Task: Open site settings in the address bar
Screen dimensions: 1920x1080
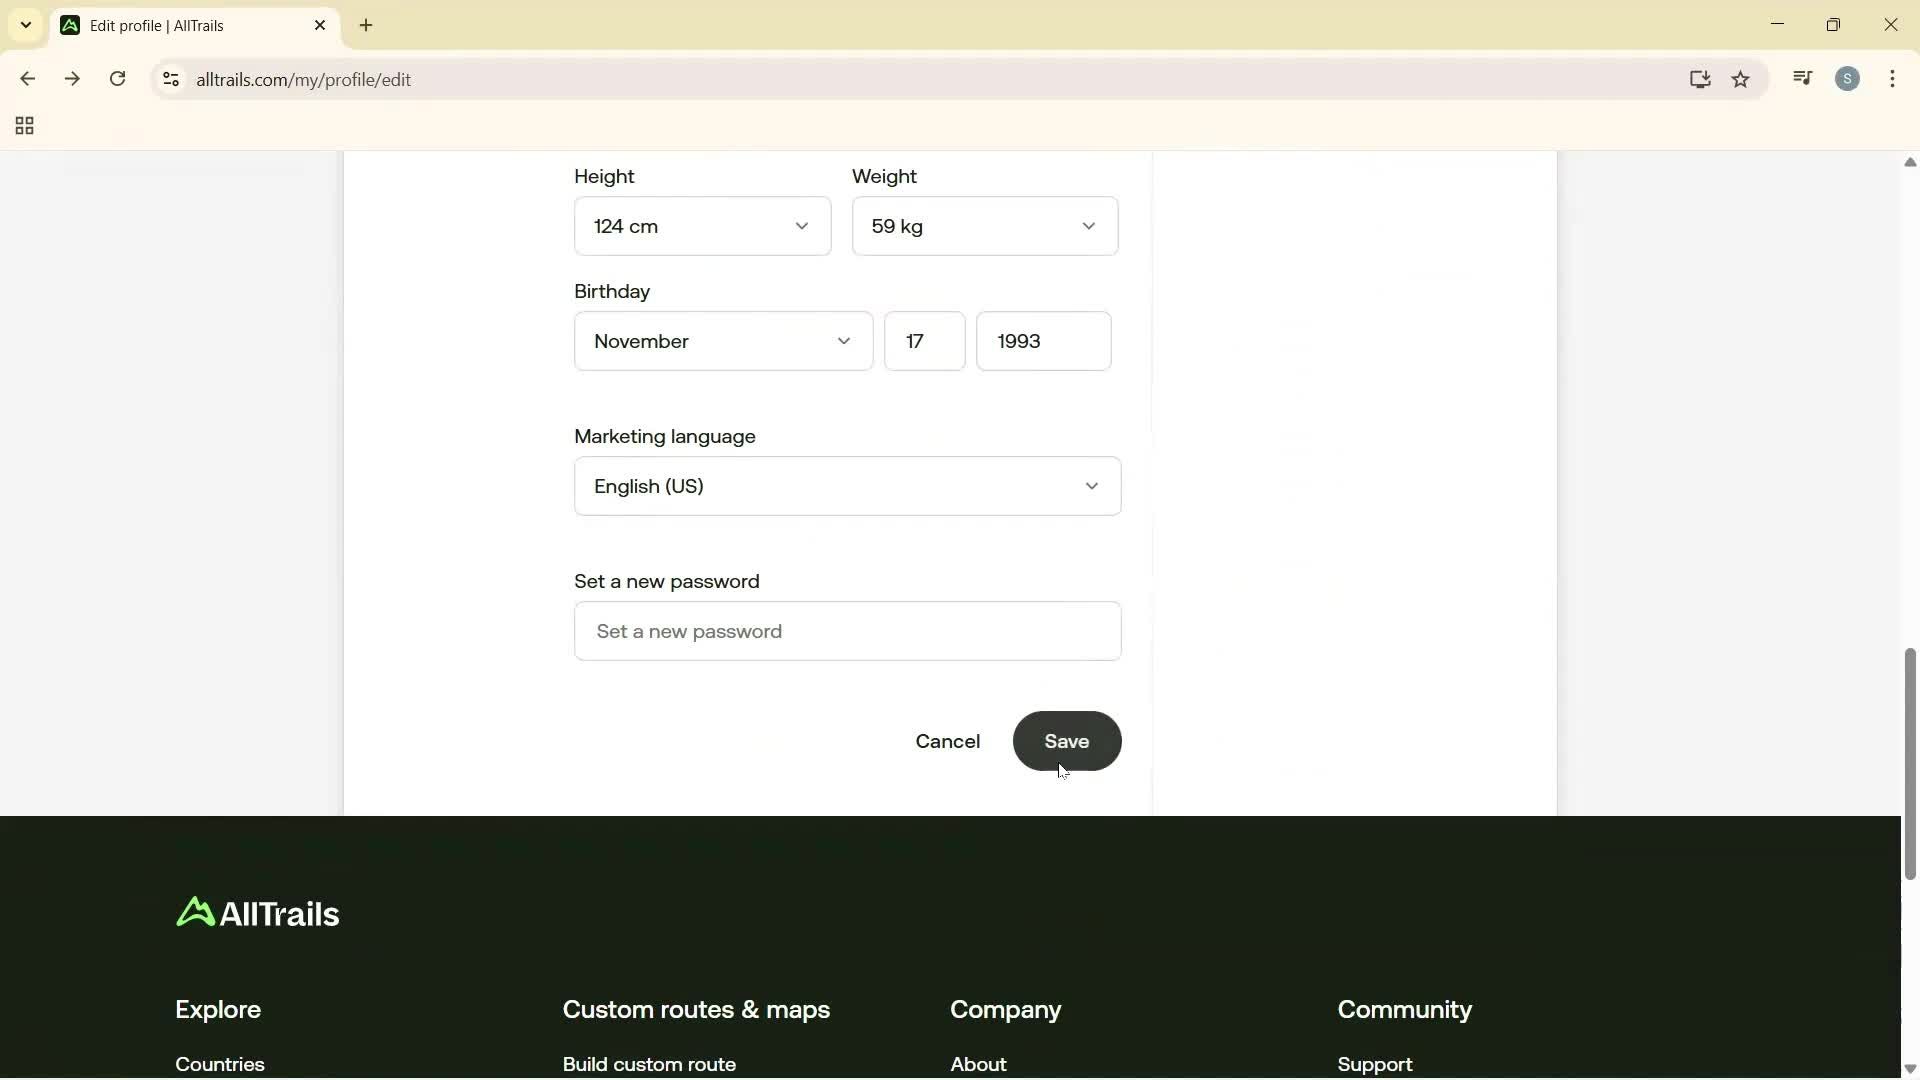Action: [x=170, y=80]
